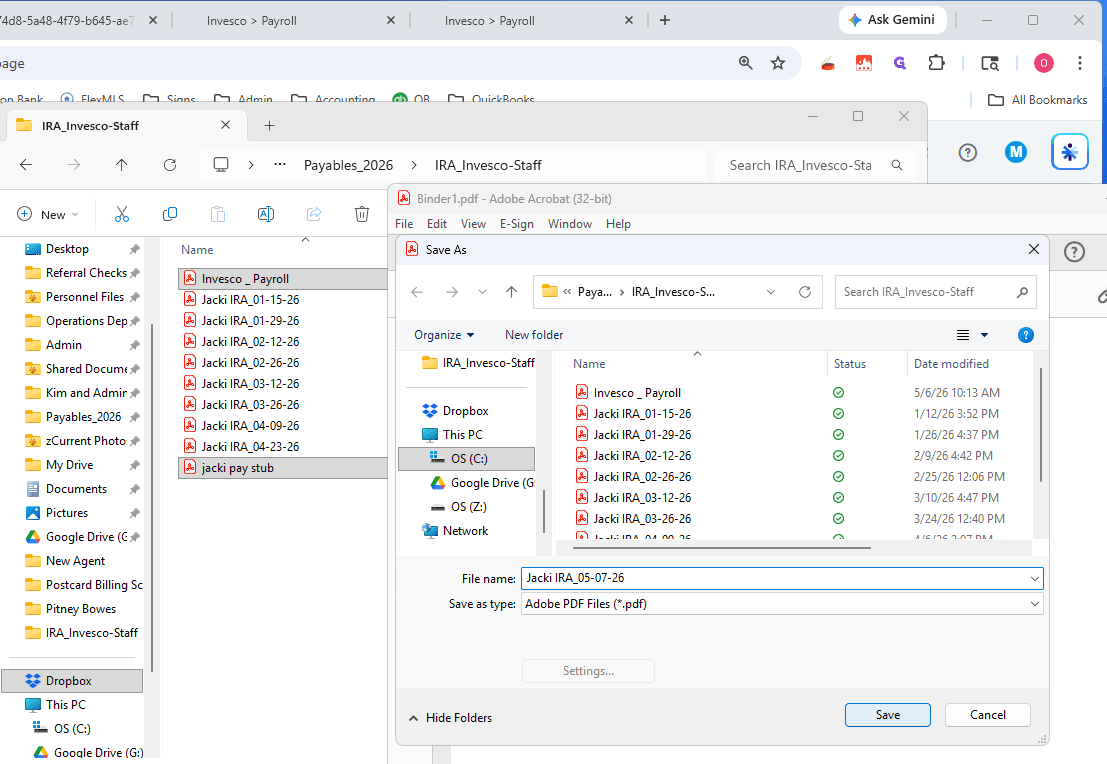The width and height of the screenshot is (1107, 764).
Task: Click New button in File Explorer toolbar
Action: (47, 214)
